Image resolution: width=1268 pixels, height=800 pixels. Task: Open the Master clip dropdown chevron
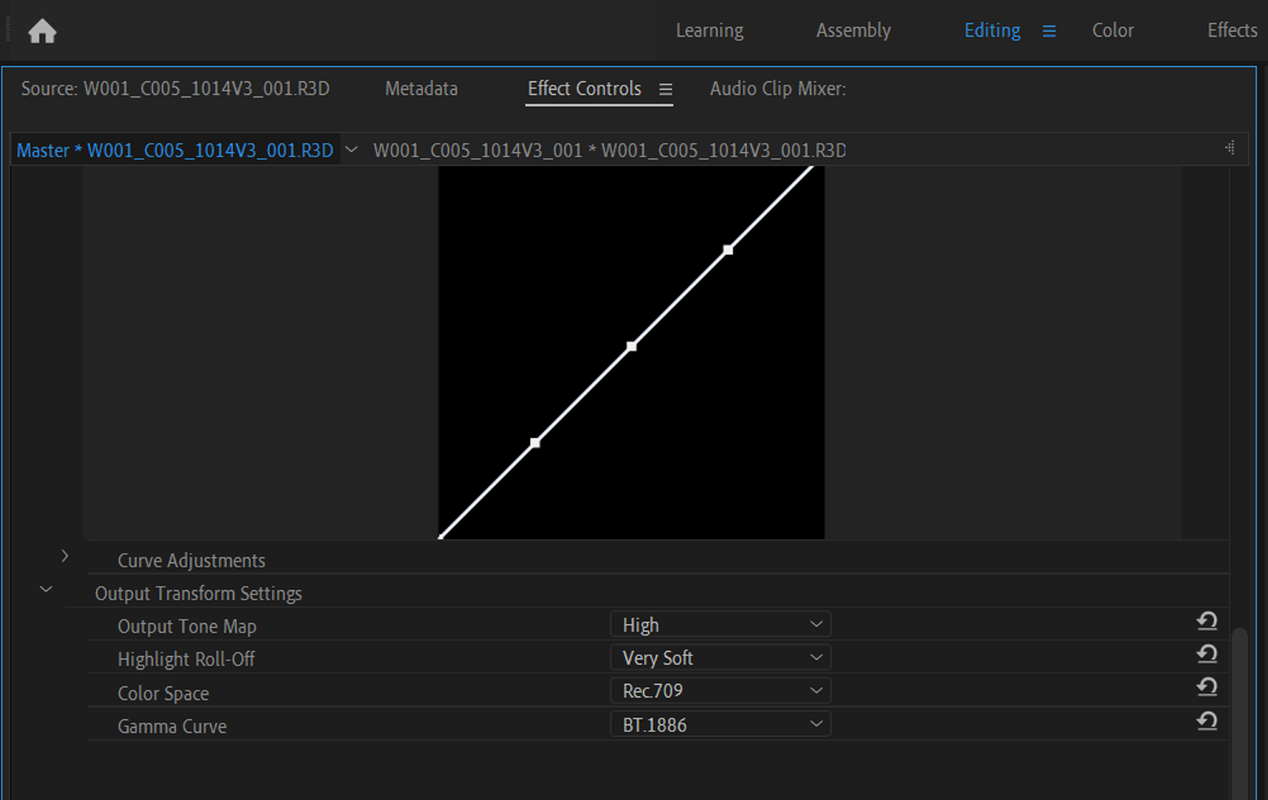coord(351,150)
